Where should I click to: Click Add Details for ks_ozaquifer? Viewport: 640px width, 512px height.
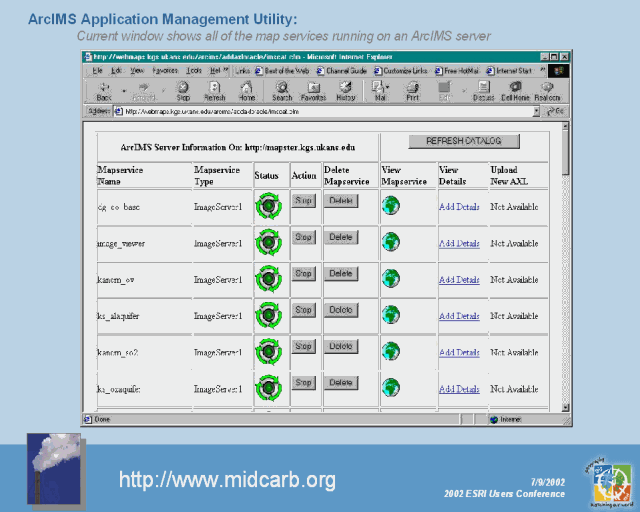pos(459,389)
